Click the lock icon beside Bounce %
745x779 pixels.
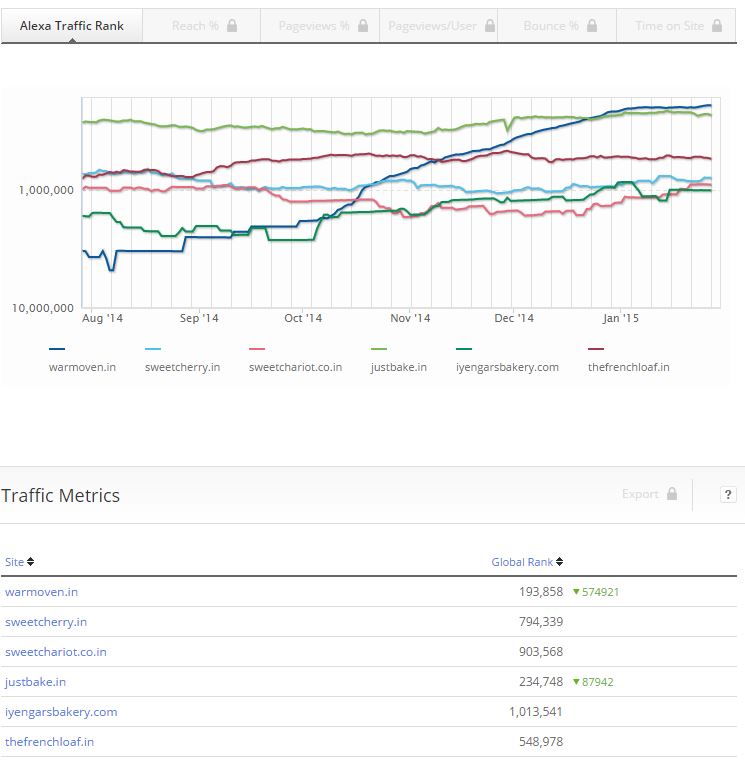592,25
